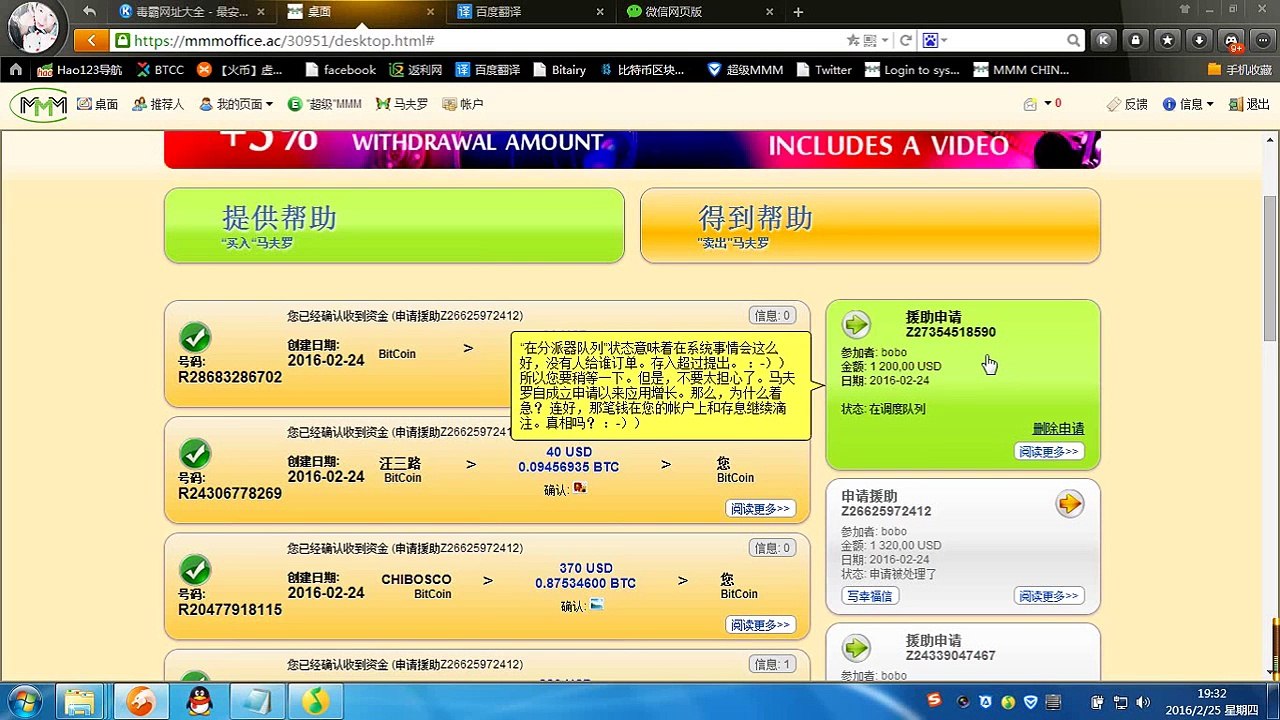1280x720 pixels.
Task: Click 阅读更多 on request Z27354518590
Action: (x=1049, y=451)
